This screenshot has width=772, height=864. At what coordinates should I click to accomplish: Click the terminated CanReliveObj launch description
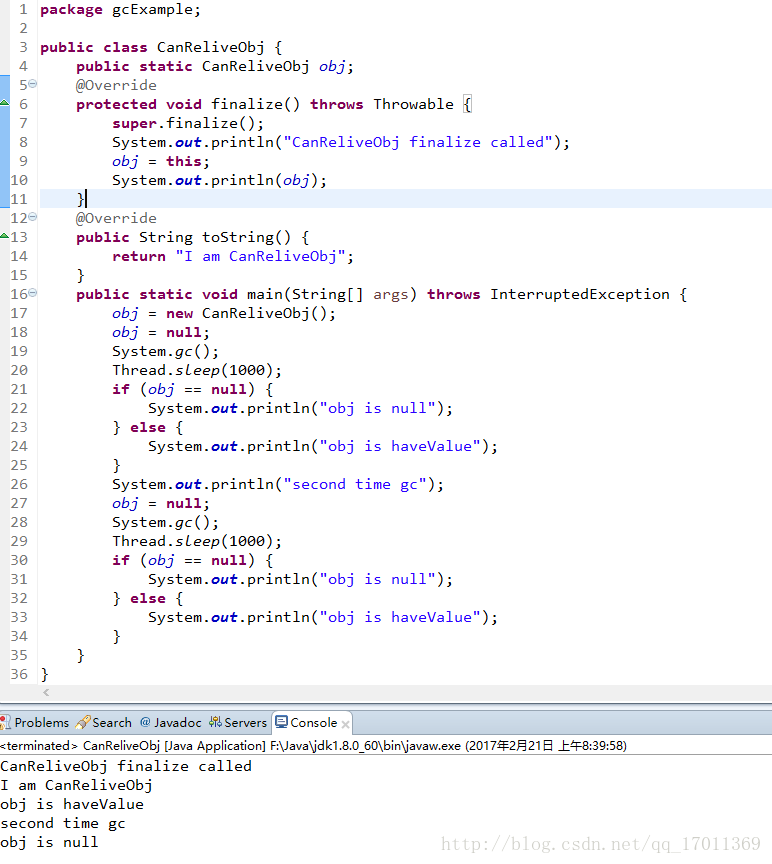(314, 746)
